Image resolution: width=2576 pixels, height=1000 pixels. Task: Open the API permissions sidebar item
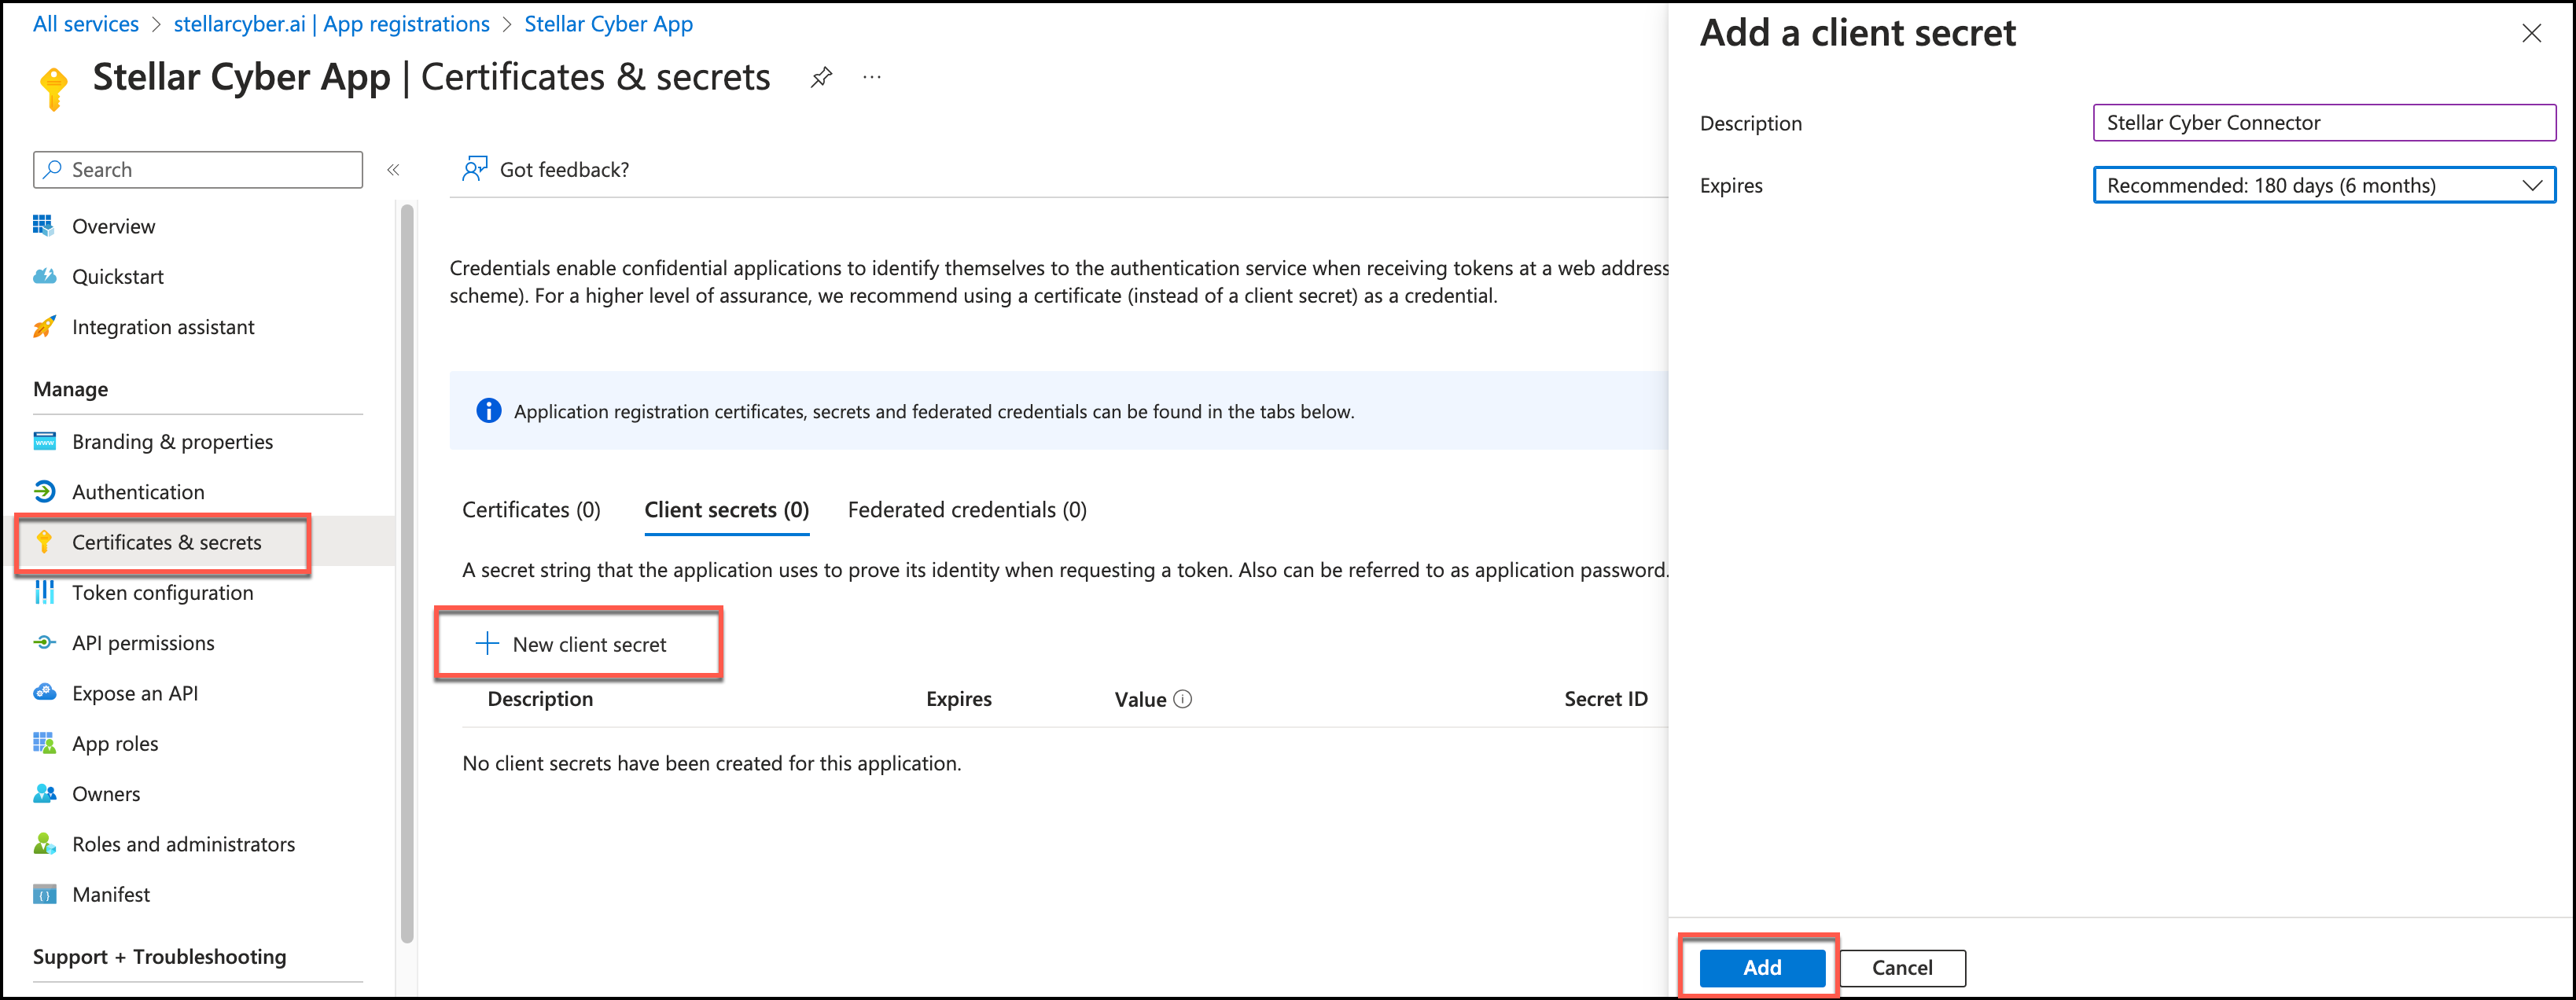143,643
